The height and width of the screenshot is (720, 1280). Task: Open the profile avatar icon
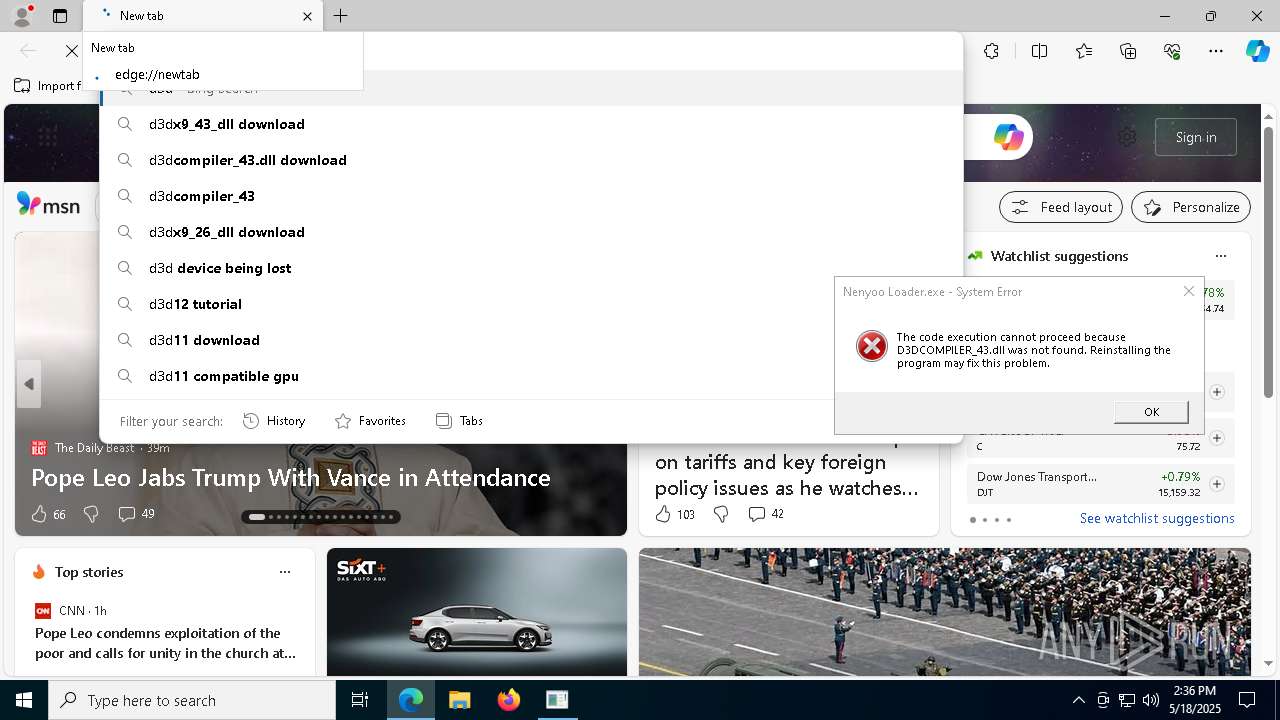(21, 16)
